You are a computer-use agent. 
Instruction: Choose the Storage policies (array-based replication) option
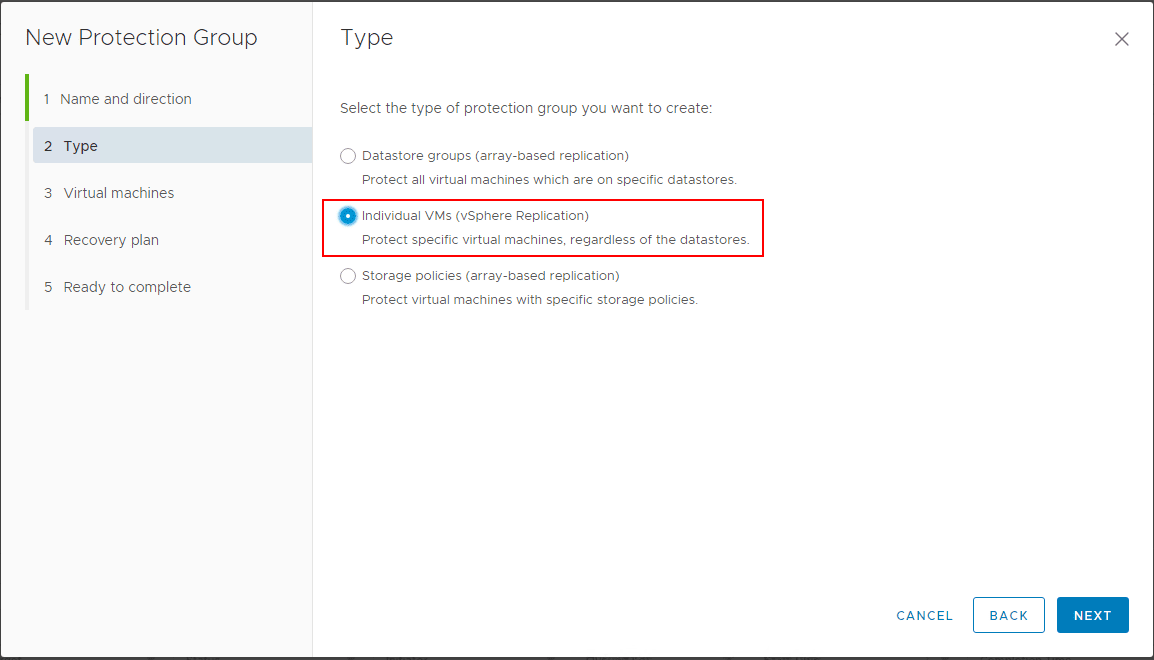348,275
